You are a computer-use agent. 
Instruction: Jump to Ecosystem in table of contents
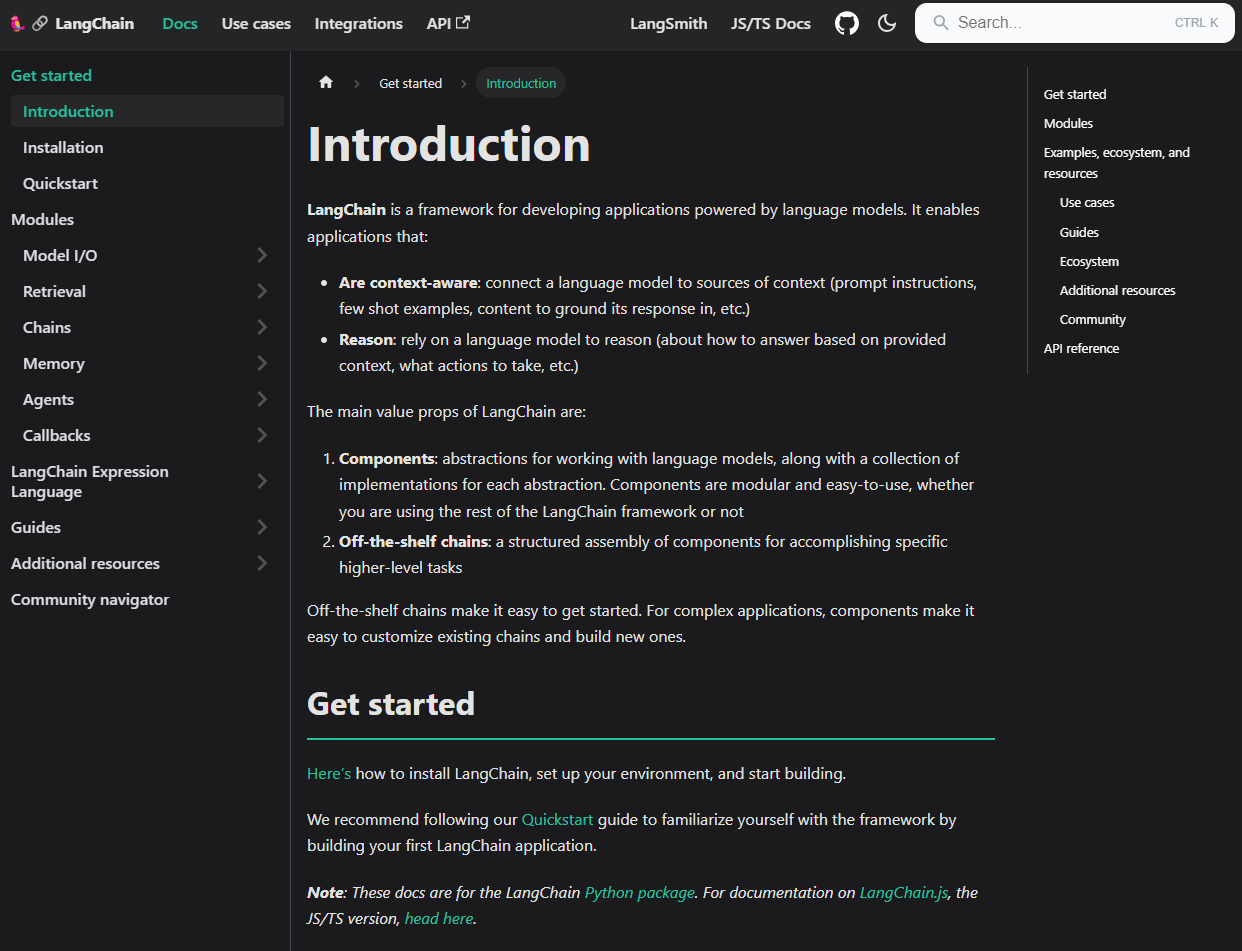coord(1089,261)
